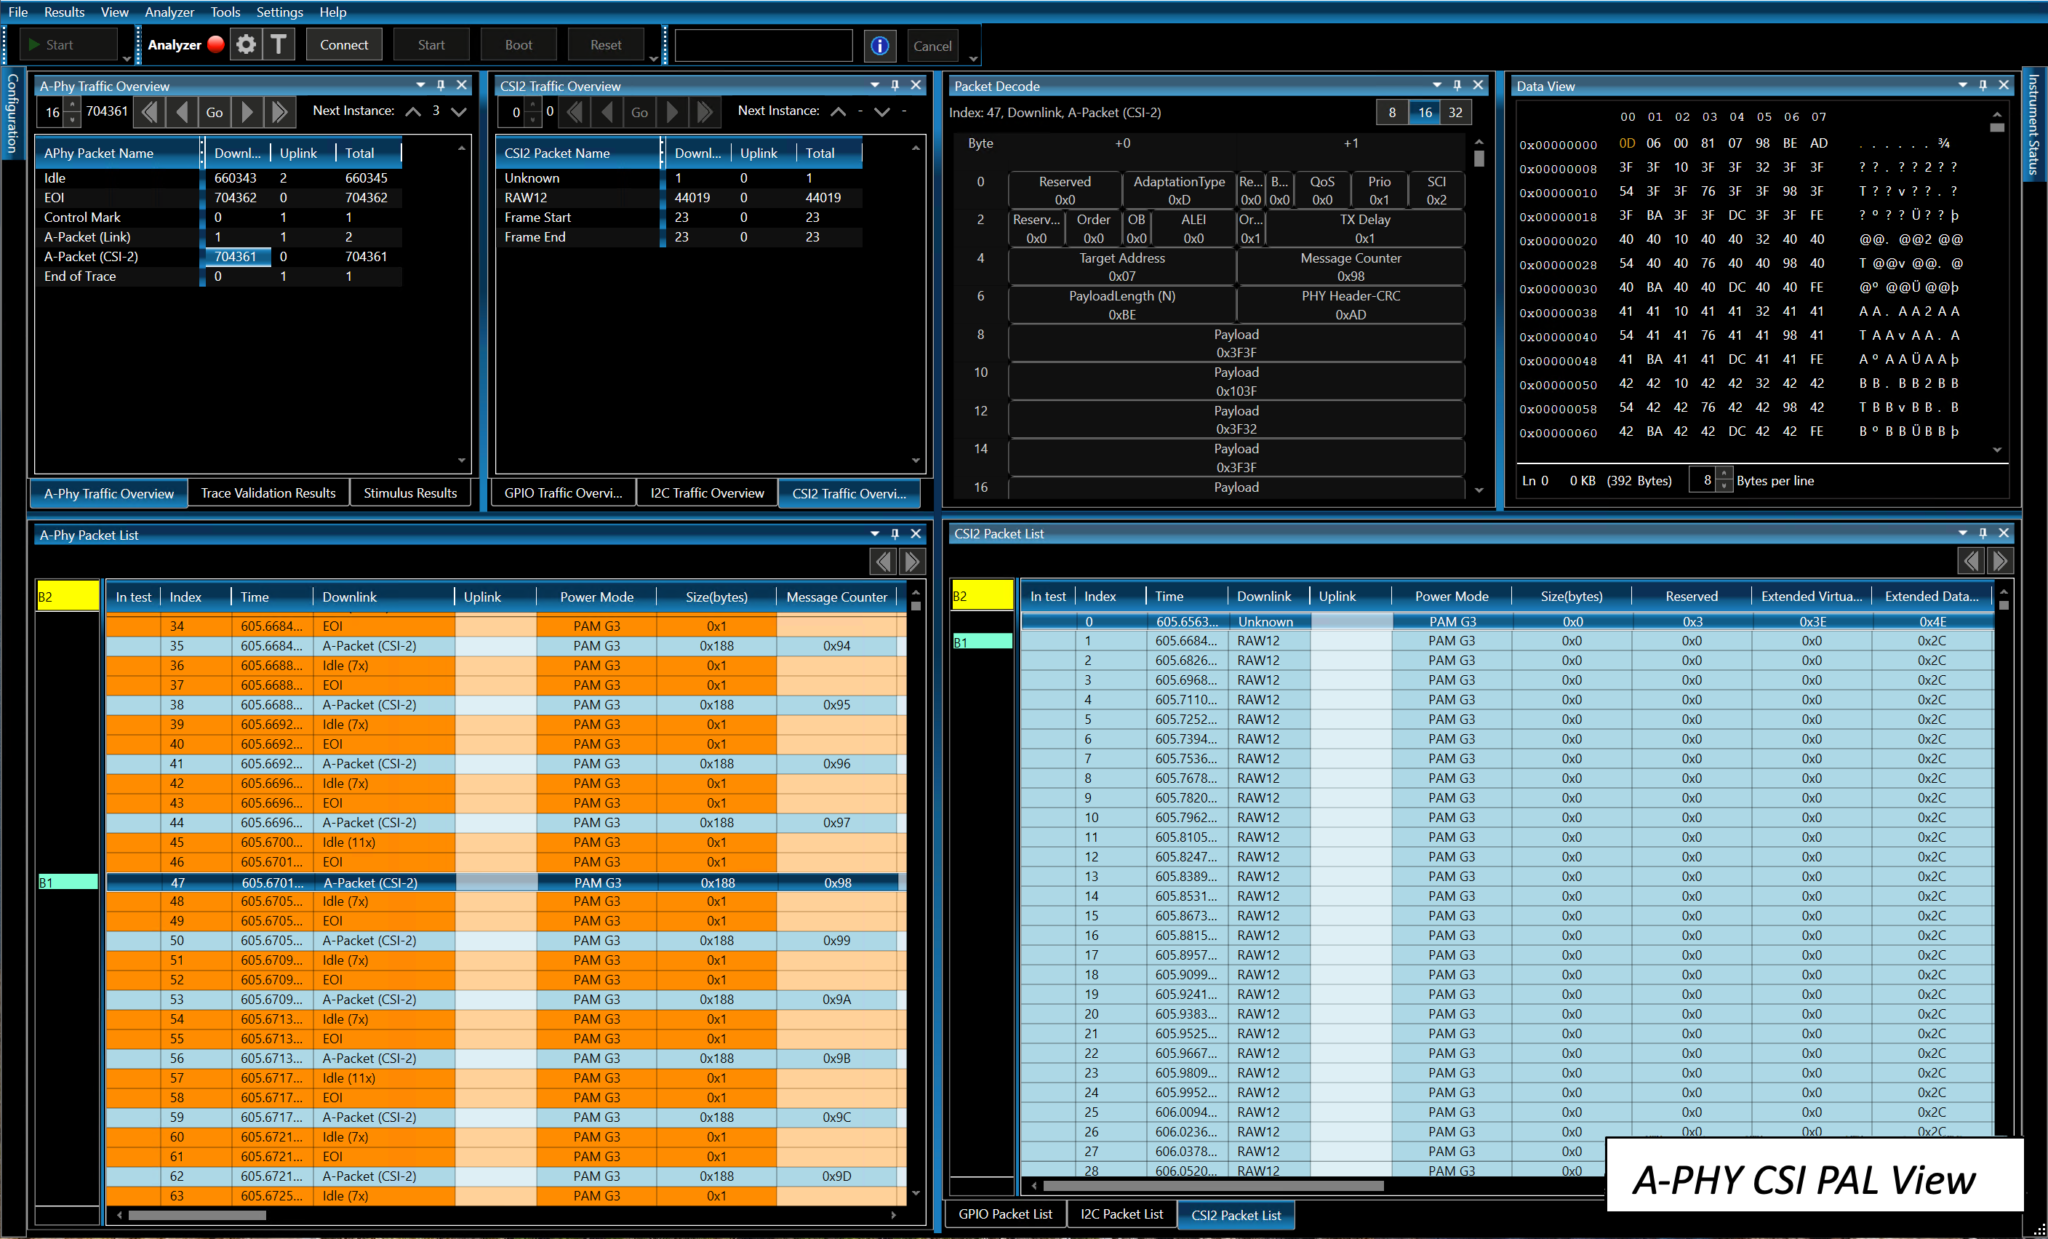Screen dimensions: 2048x1239
Task: Click the Next Instance down chevron
Action: tap(458, 112)
